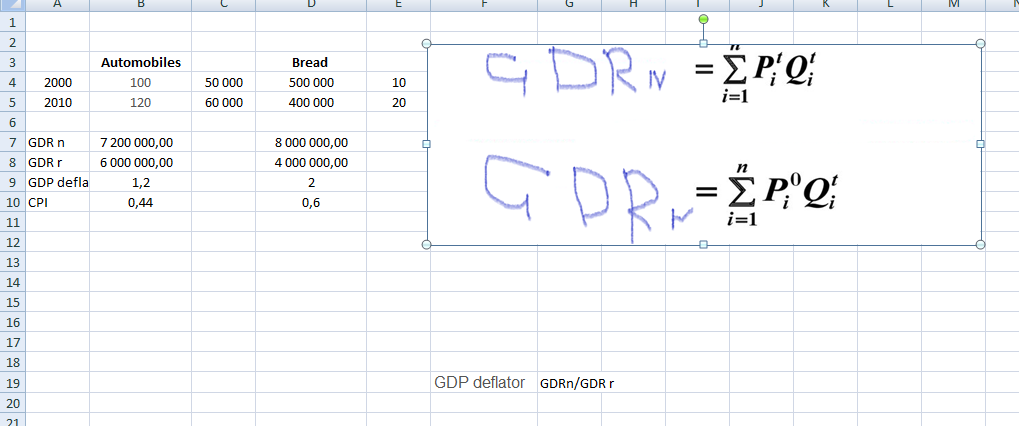
Task: Click the GDP deflator label in row 19
Action: pyautogui.click(x=479, y=382)
